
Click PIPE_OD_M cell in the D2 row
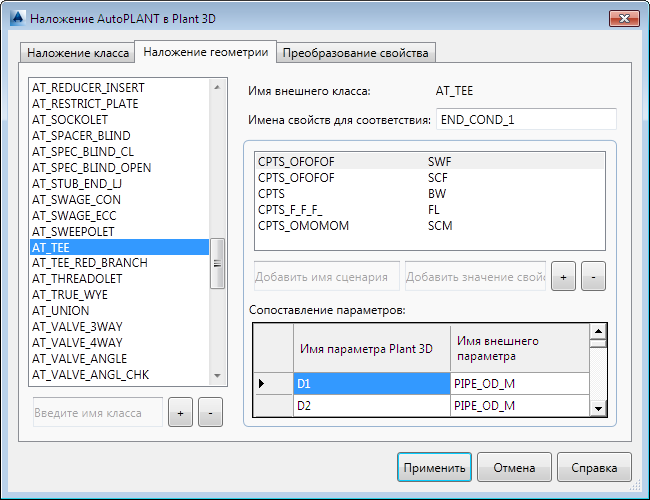520,405
